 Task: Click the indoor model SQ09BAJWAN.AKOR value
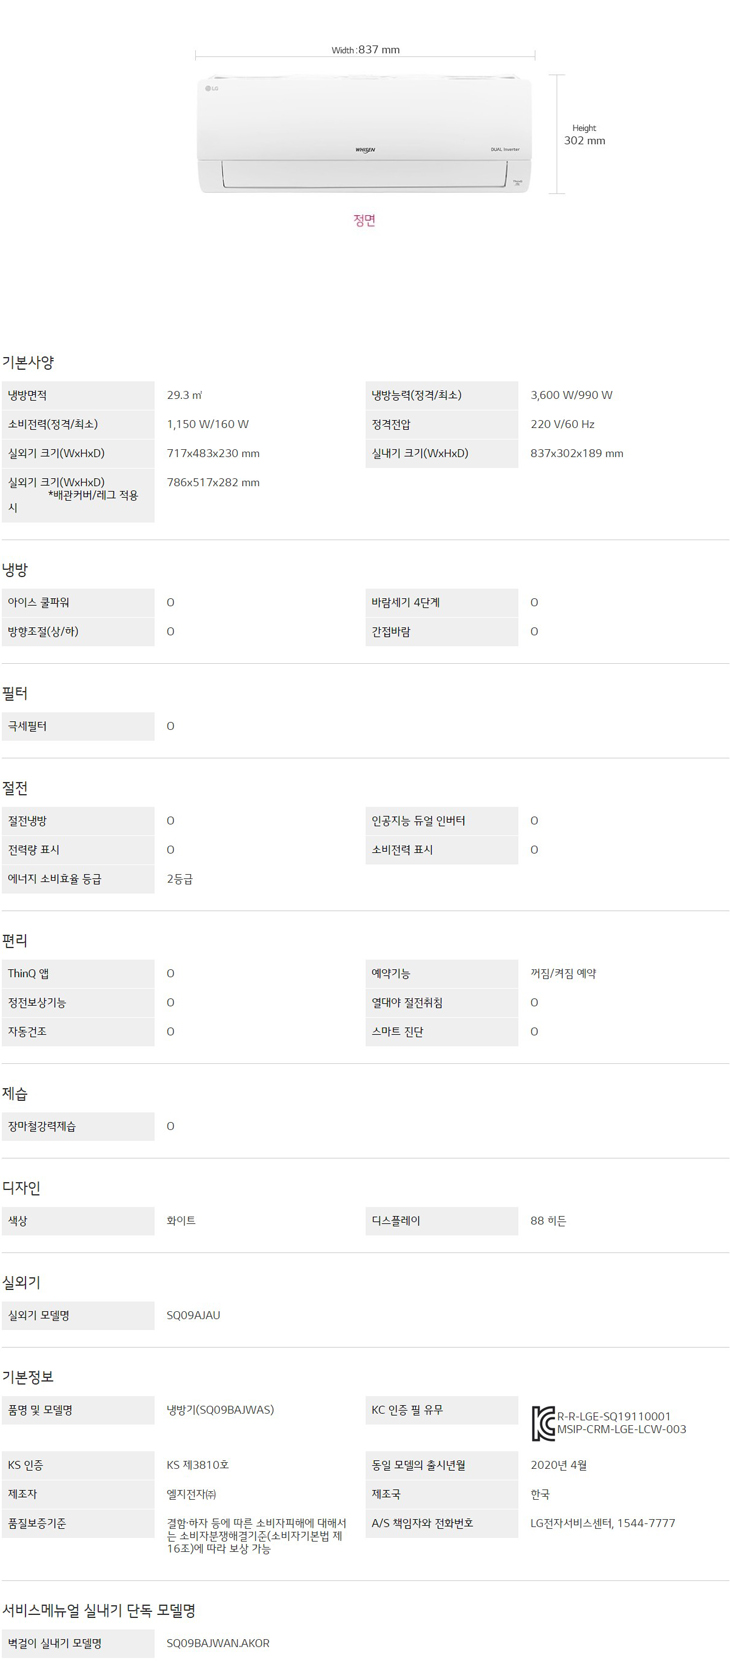point(218,1642)
